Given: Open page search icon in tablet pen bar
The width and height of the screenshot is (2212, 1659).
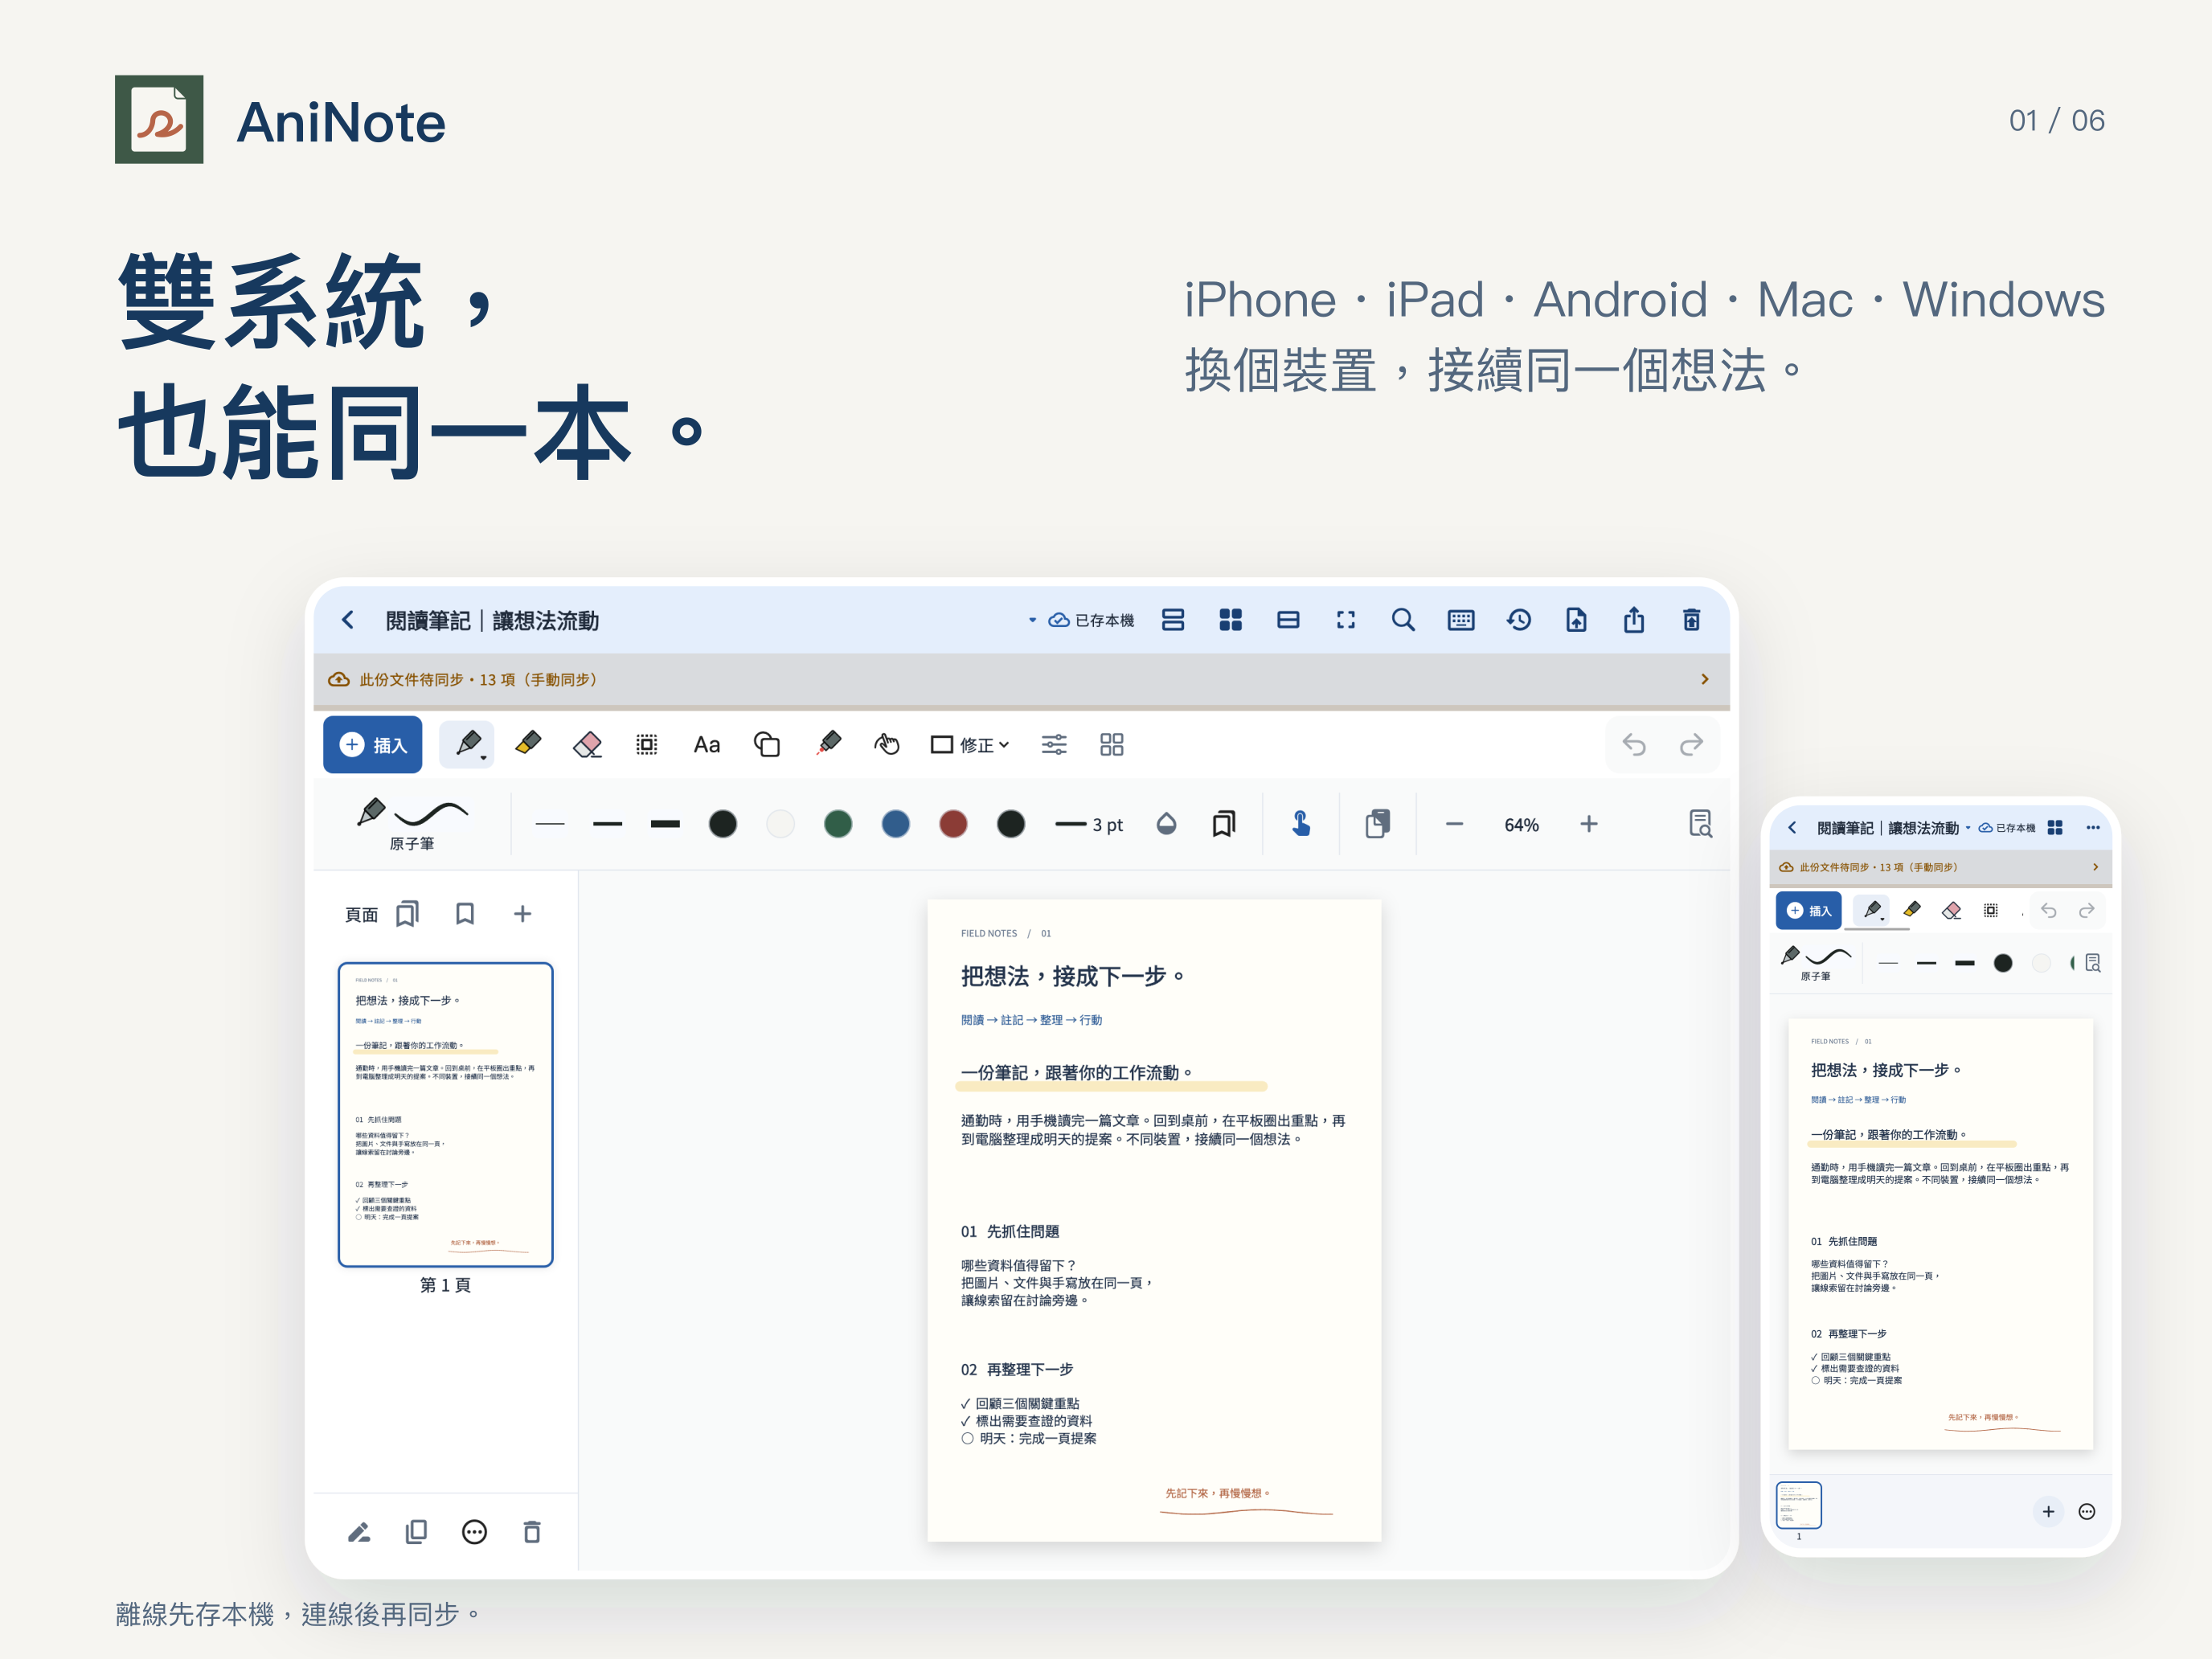Looking at the screenshot, I should pyautogui.click(x=1700, y=824).
